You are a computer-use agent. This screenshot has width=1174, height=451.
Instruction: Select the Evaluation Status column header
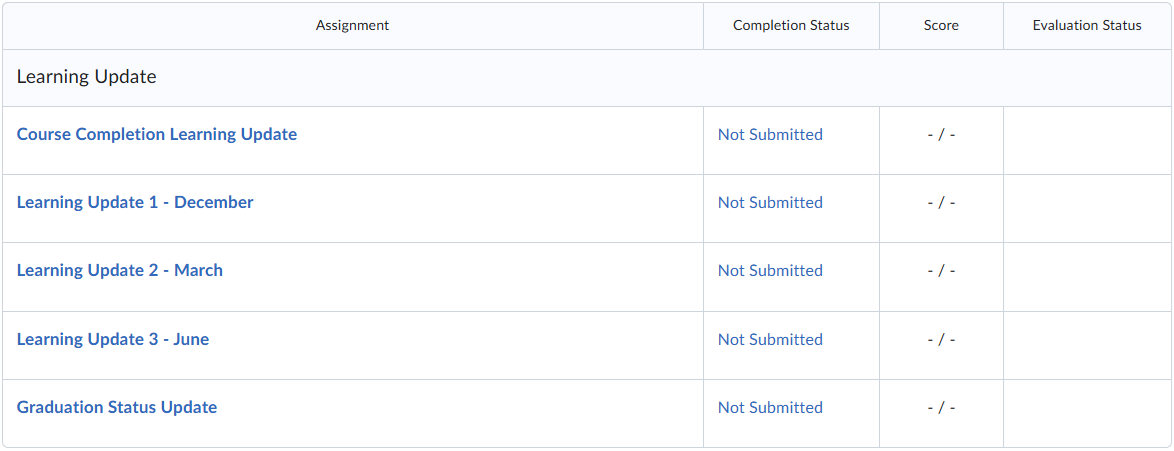[1087, 25]
